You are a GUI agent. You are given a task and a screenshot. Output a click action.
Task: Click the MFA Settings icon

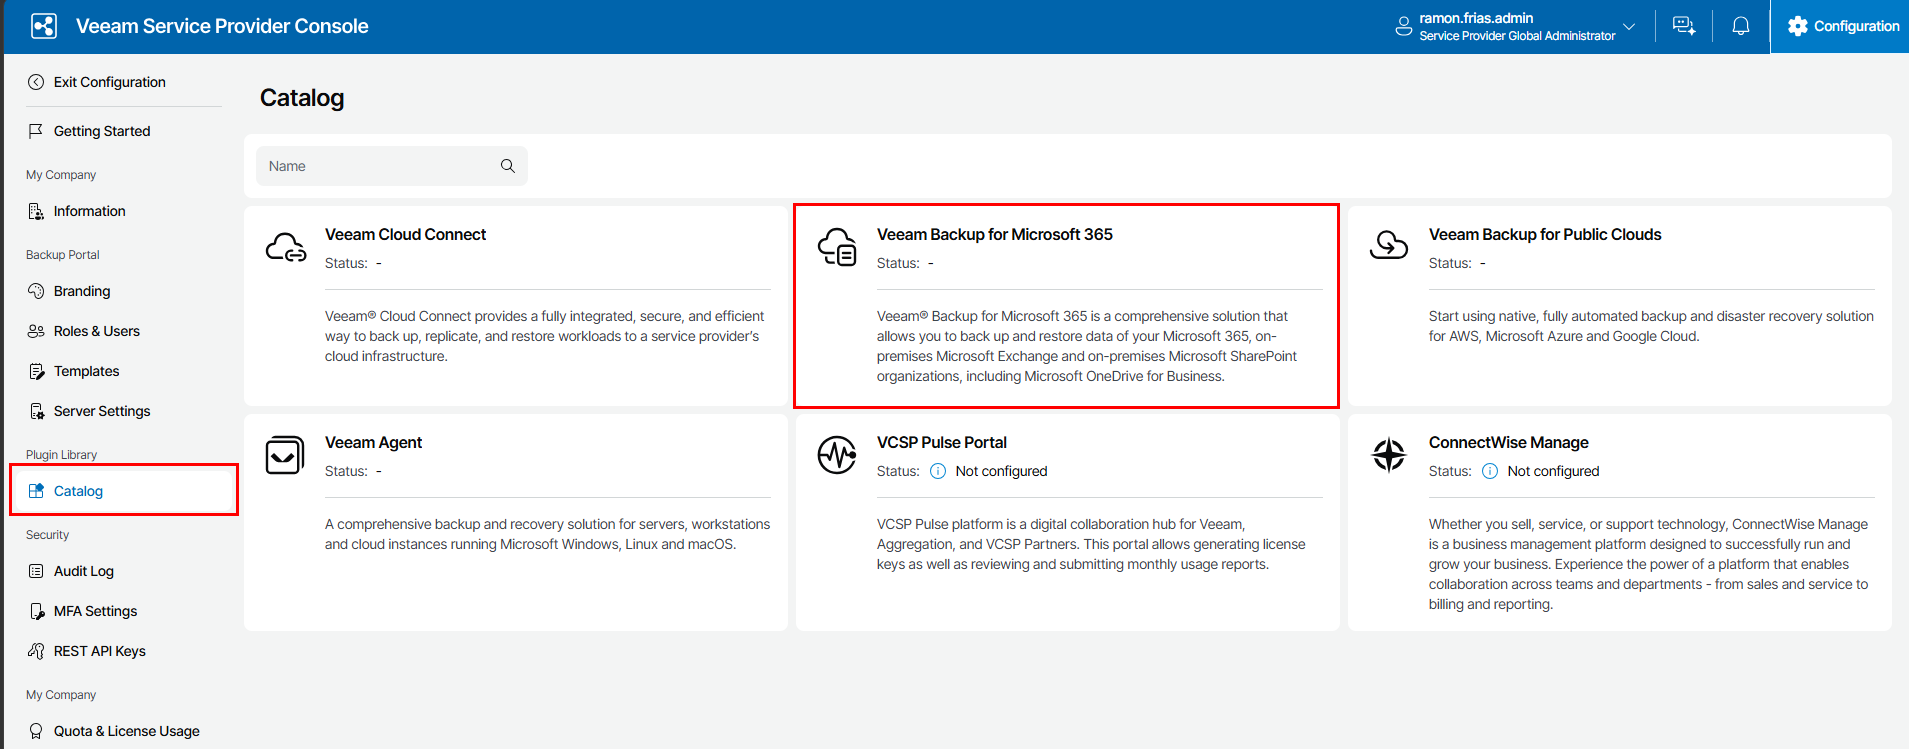coord(36,611)
